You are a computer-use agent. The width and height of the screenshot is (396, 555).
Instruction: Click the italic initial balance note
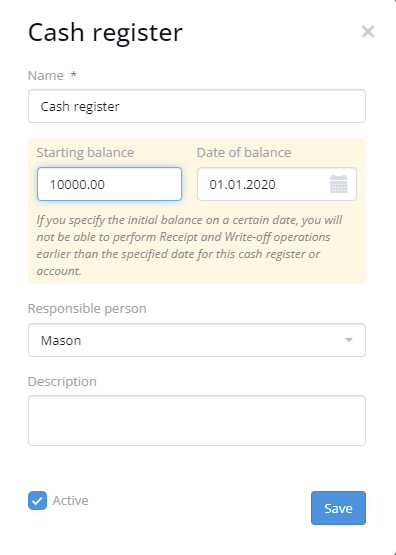(x=189, y=245)
